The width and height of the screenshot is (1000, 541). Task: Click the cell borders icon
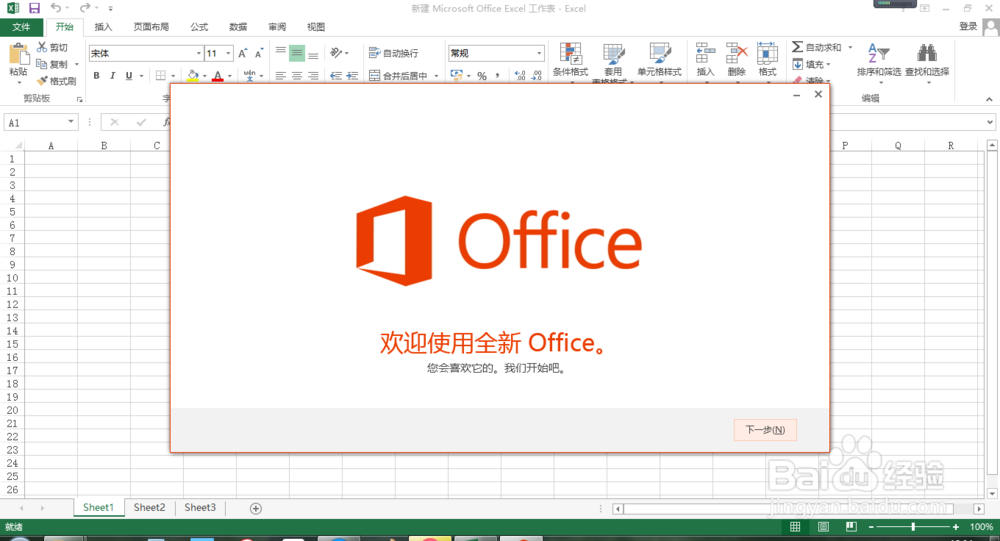pos(161,75)
